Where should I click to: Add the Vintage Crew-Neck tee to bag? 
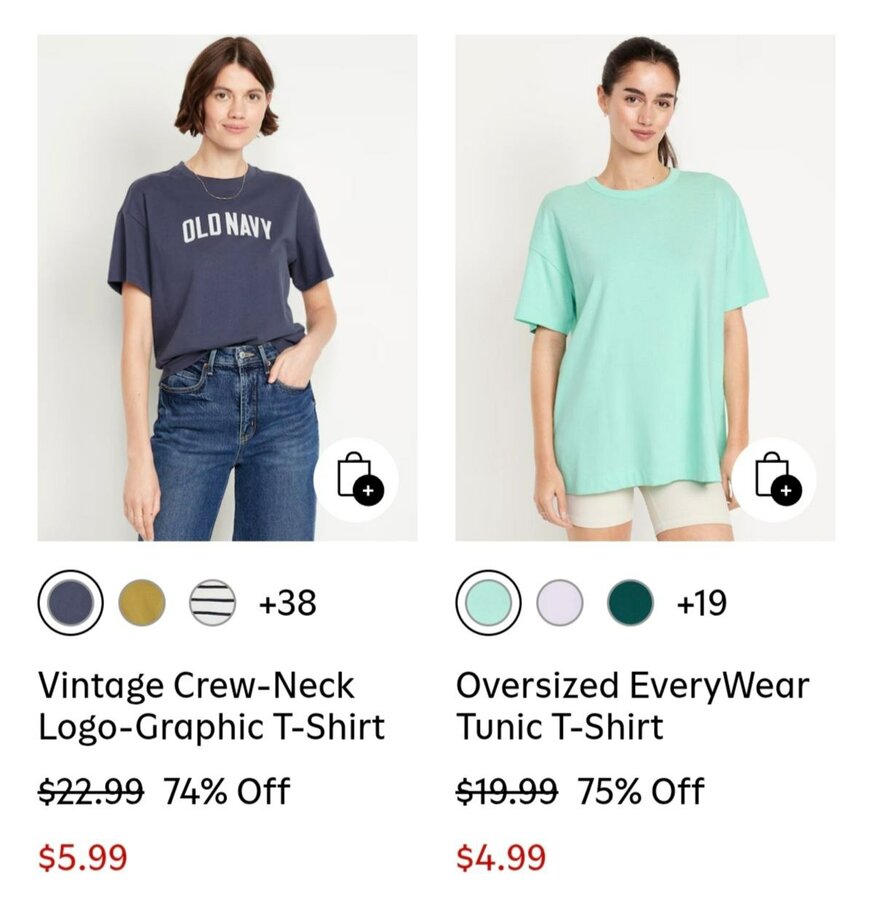pos(356,479)
